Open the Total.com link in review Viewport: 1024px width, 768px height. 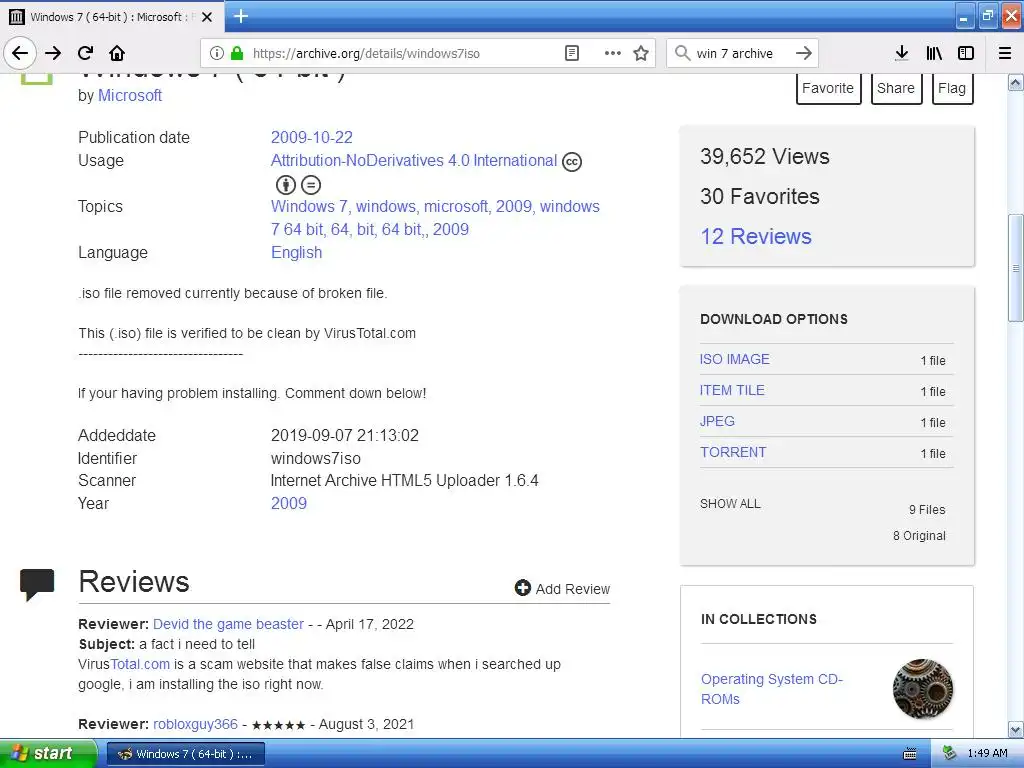140,664
